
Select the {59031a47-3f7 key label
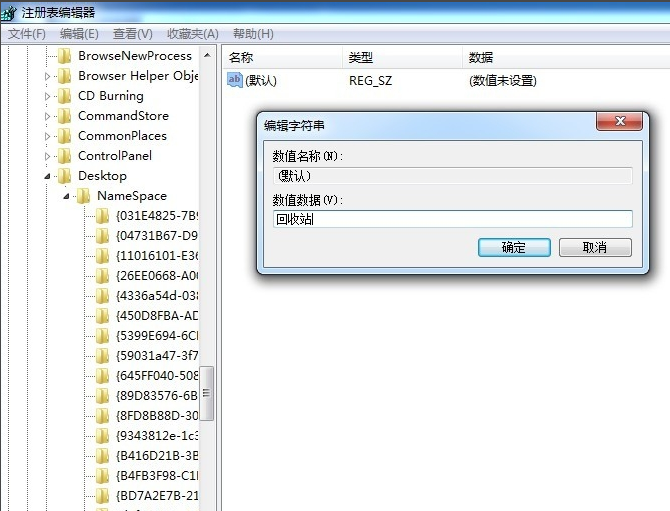157,356
